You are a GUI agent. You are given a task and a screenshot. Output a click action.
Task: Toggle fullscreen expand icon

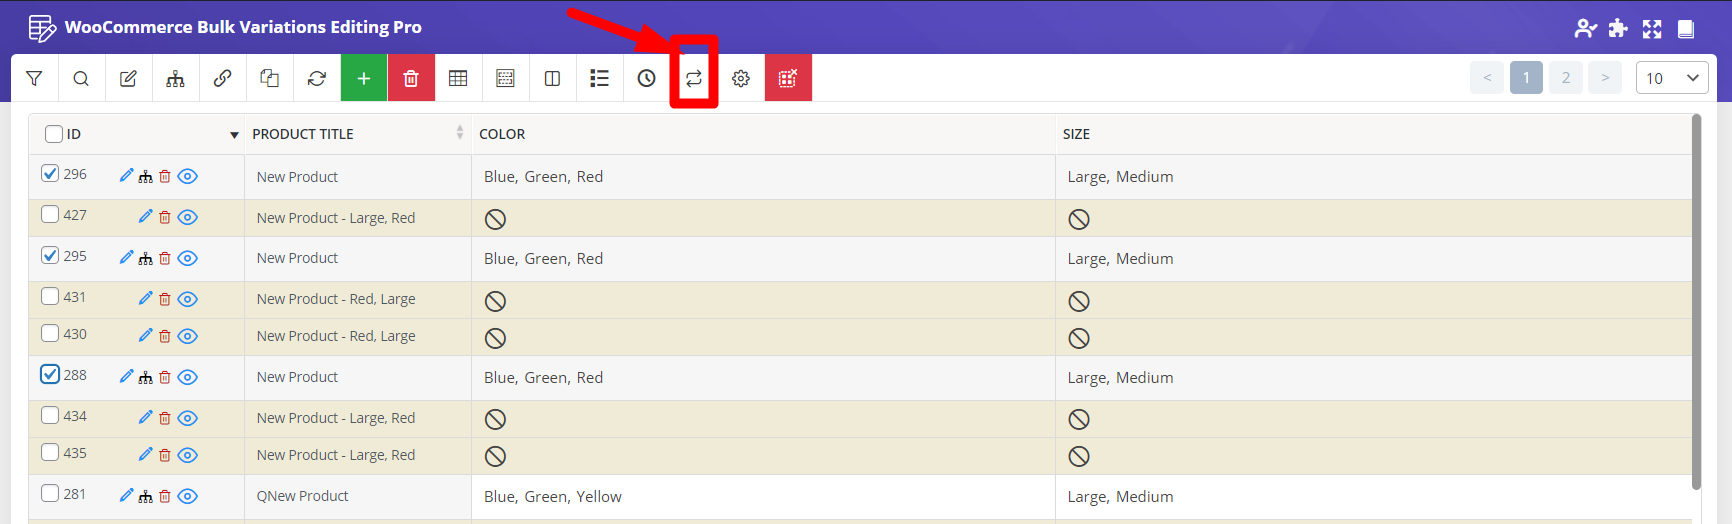point(1652,29)
